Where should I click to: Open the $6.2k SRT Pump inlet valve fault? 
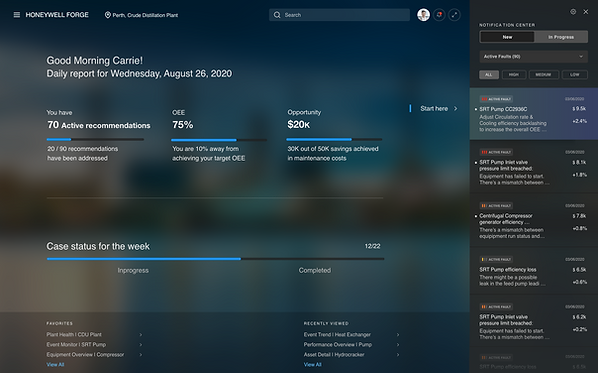tap(534, 322)
